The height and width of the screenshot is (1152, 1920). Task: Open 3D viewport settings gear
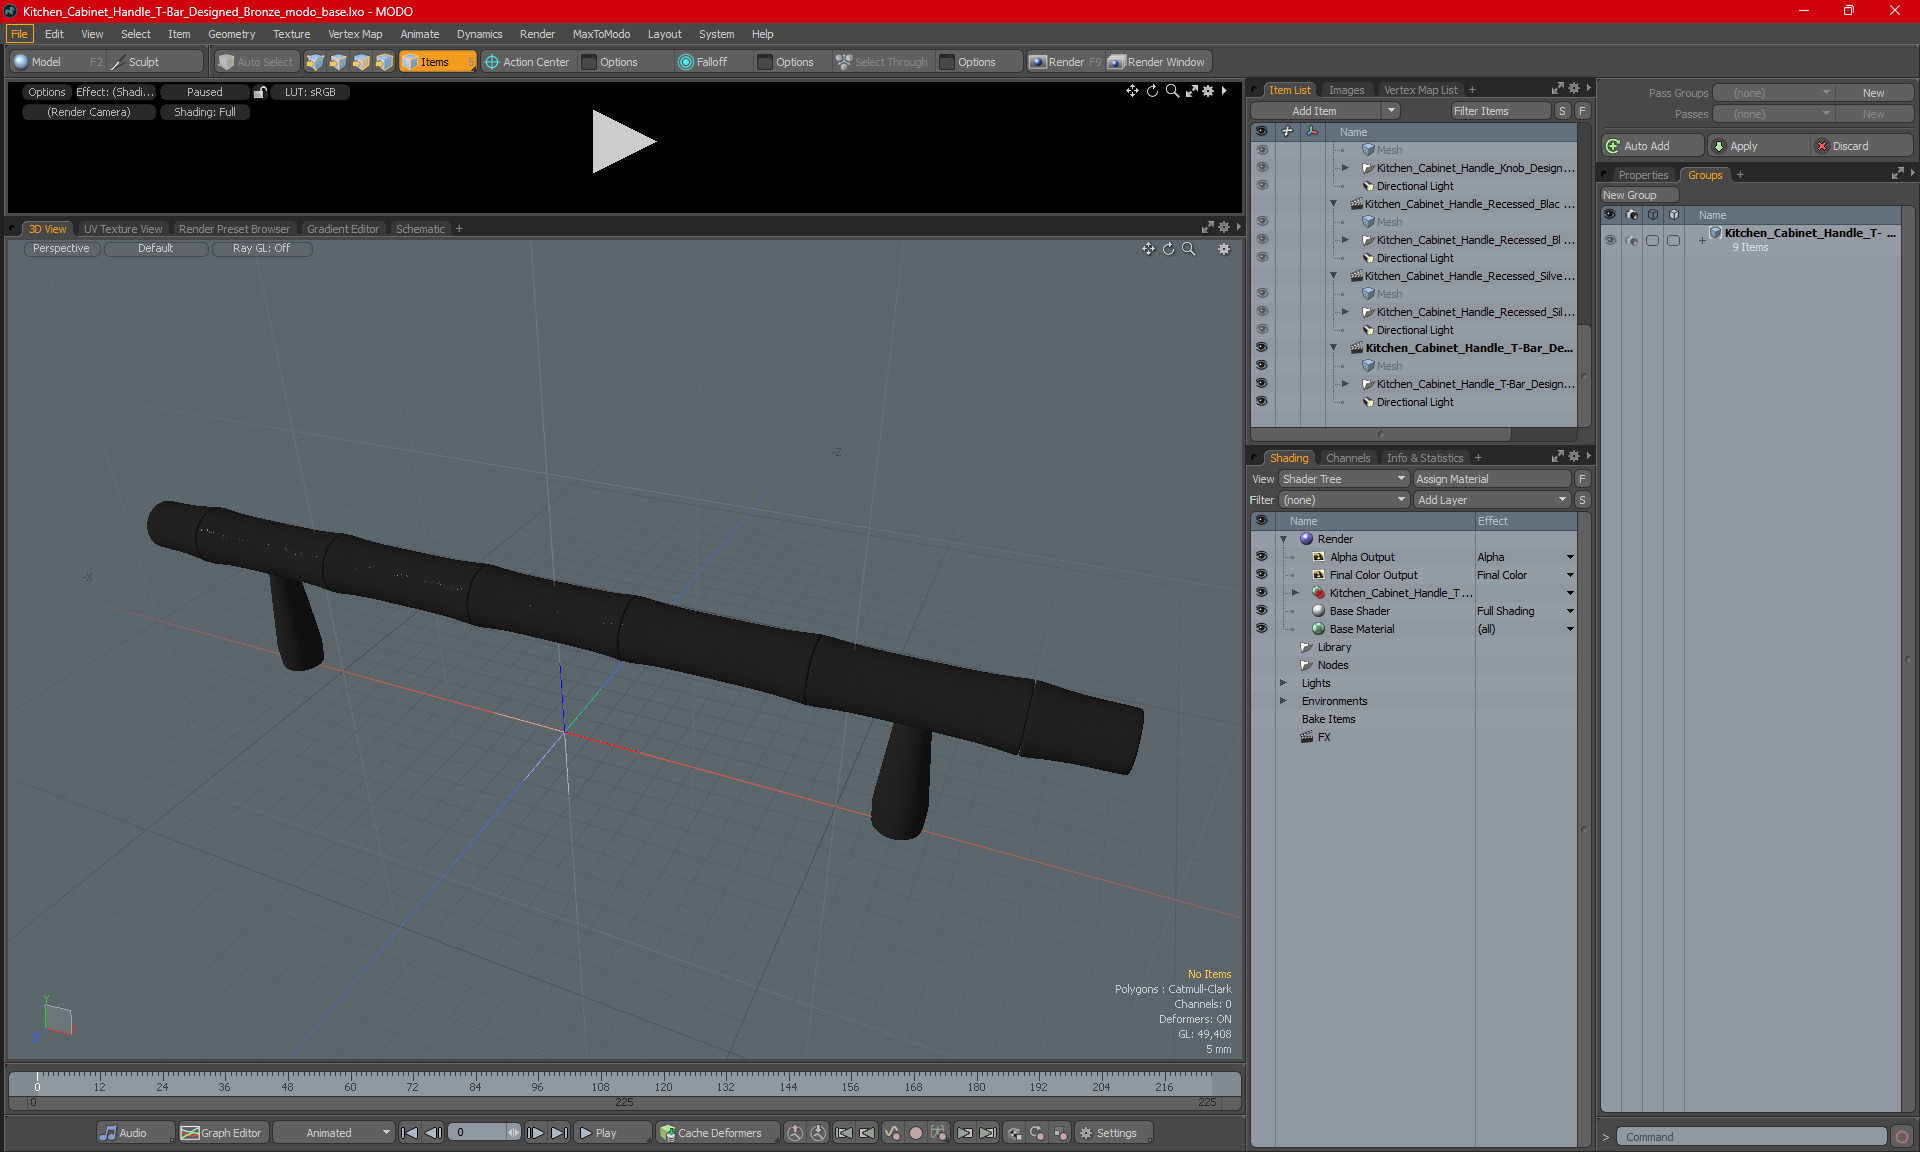pos(1224,249)
